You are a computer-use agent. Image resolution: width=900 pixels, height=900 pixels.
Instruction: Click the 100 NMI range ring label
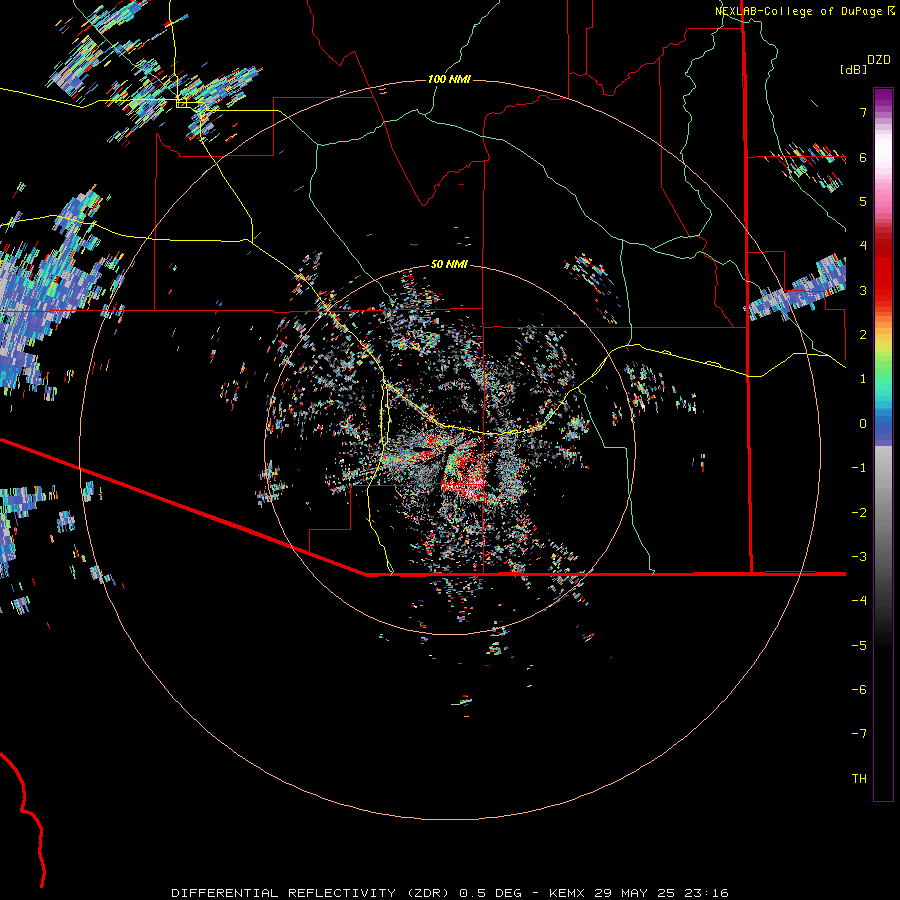coord(449,79)
